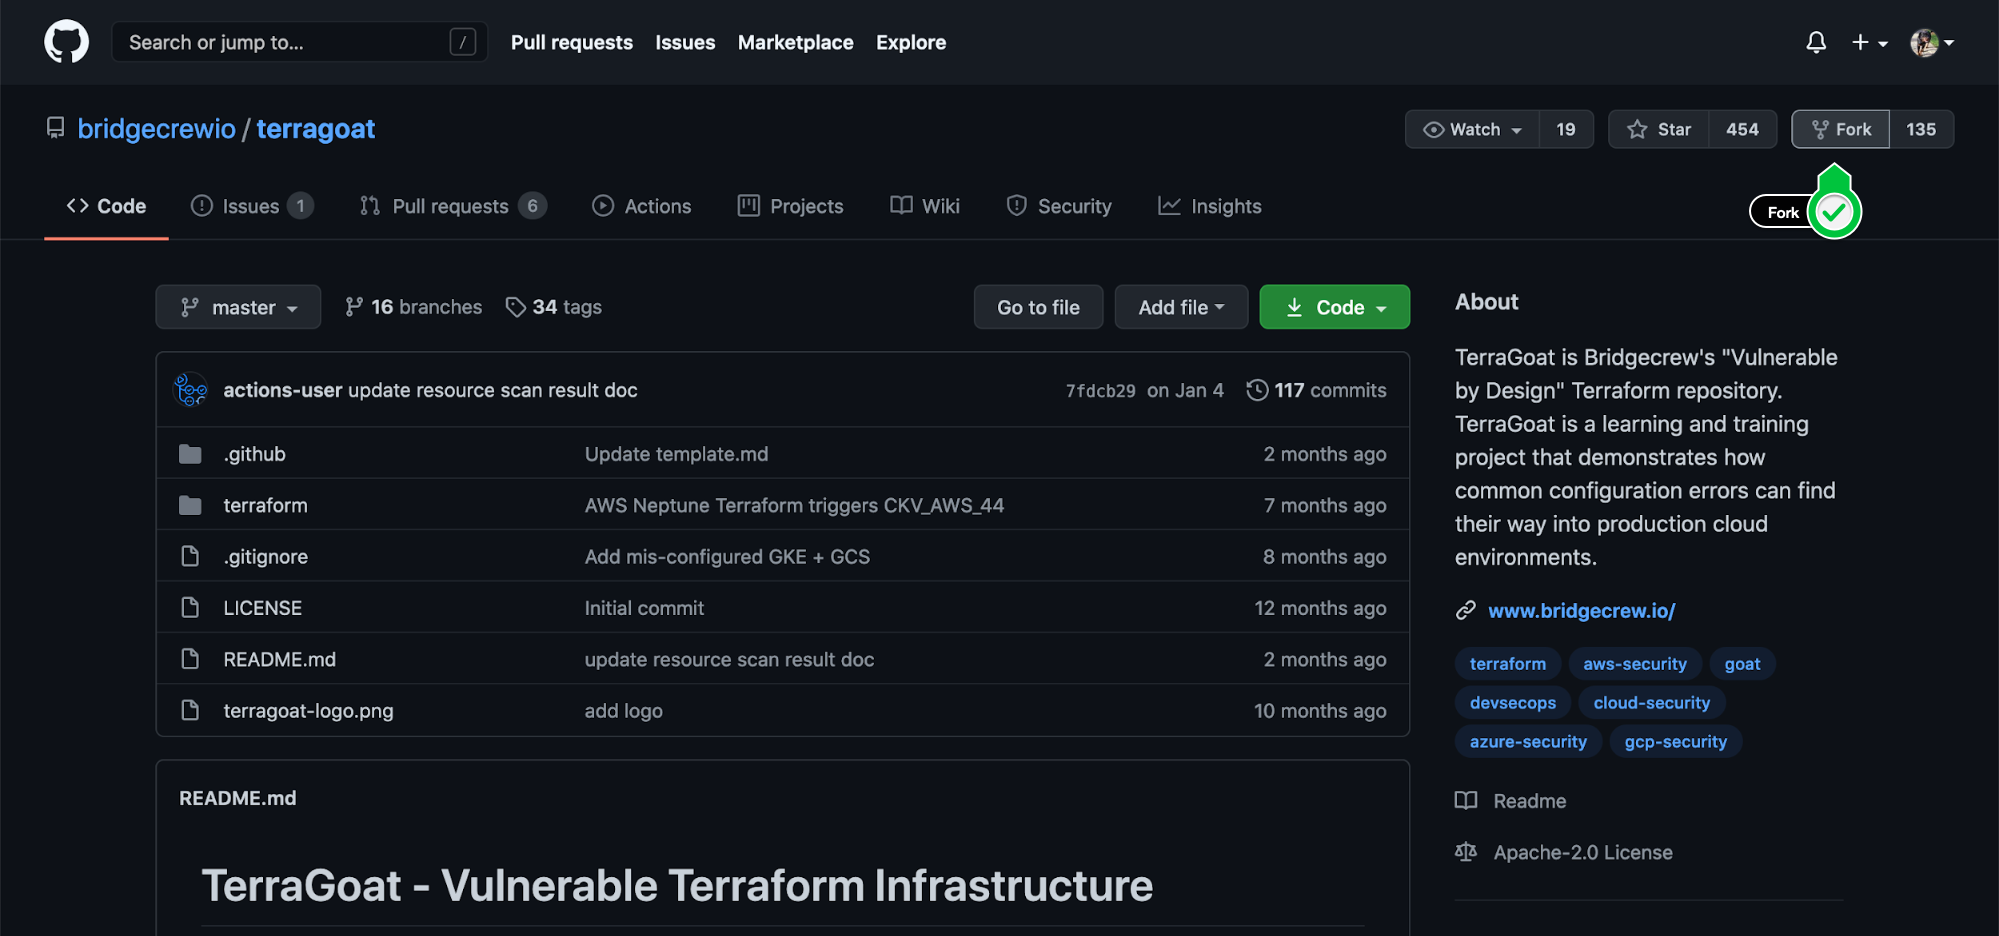View the 34 tags
Viewport: 1999px width, 936px height.
coord(554,307)
